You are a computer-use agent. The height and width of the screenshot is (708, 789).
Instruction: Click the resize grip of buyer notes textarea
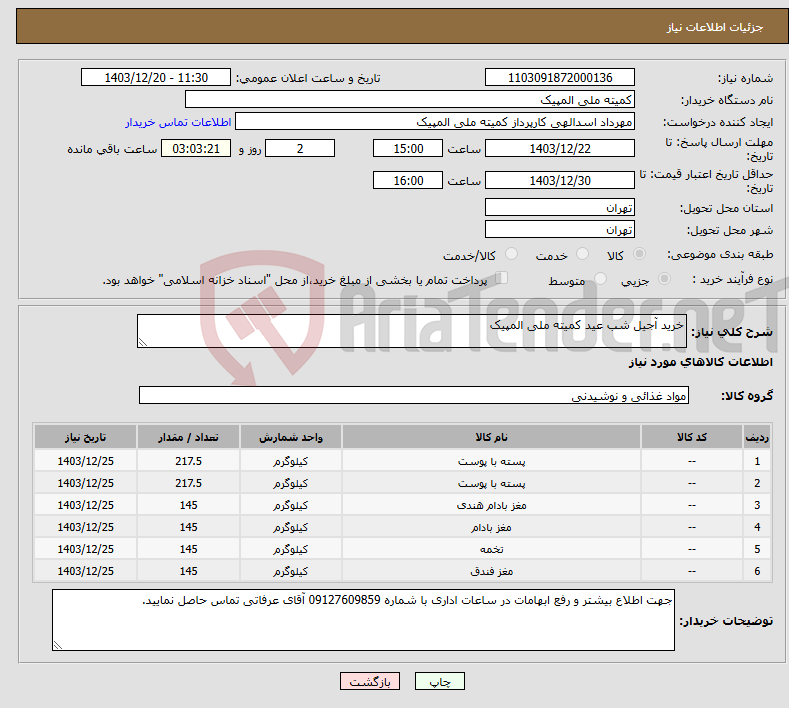click(x=58, y=645)
